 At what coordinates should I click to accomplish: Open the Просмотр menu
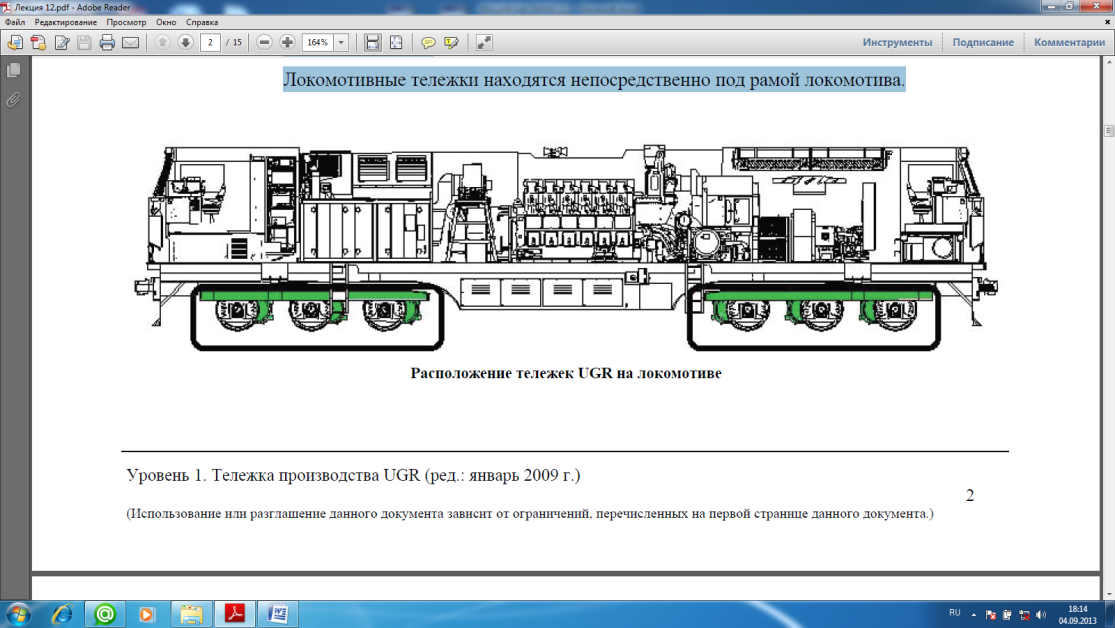(x=126, y=22)
